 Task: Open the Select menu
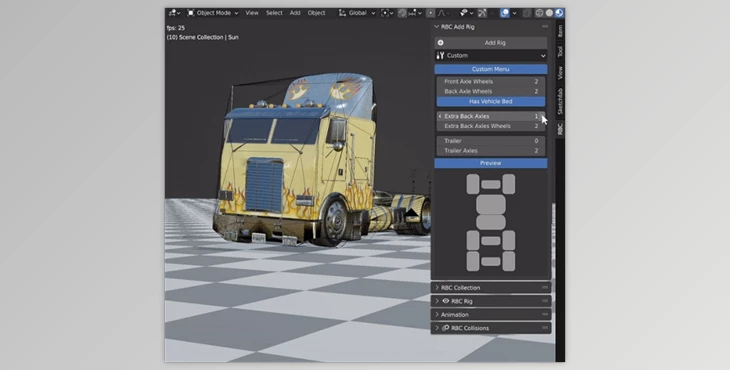[274, 13]
